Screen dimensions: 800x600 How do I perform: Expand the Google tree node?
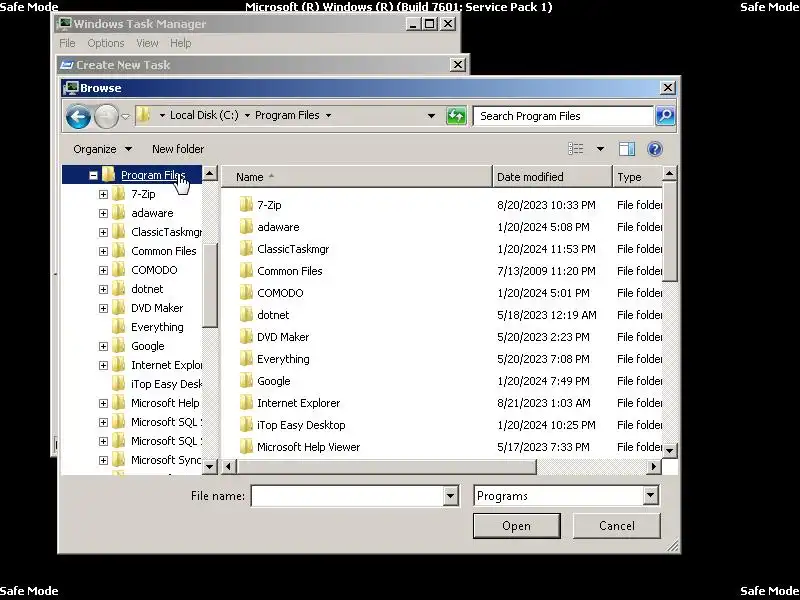point(103,346)
